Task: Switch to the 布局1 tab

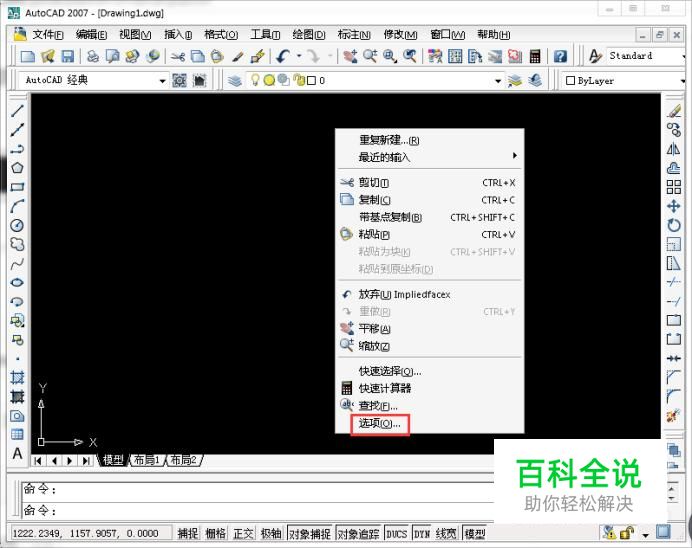Action: click(x=147, y=460)
